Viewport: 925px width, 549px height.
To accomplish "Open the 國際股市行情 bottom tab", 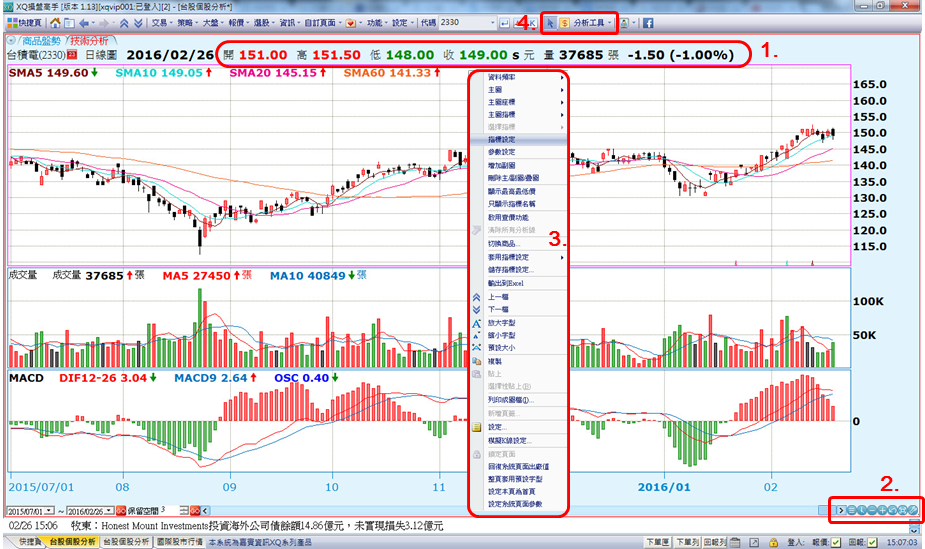I will tap(179, 541).
